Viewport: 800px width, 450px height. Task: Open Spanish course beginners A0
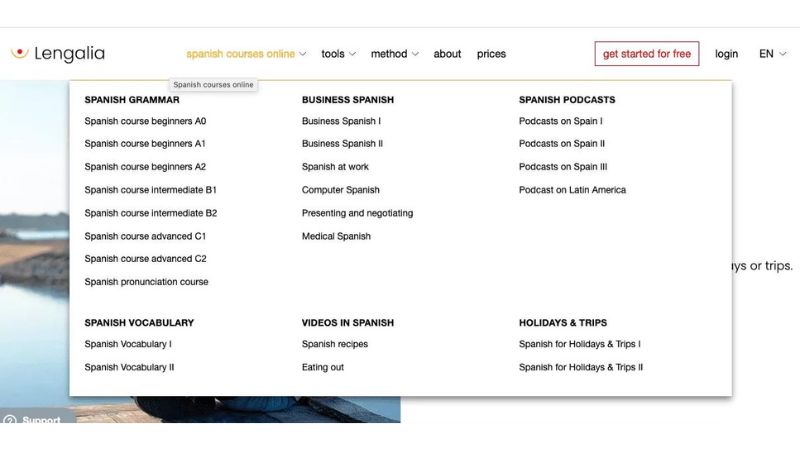pyautogui.click(x=145, y=121)
